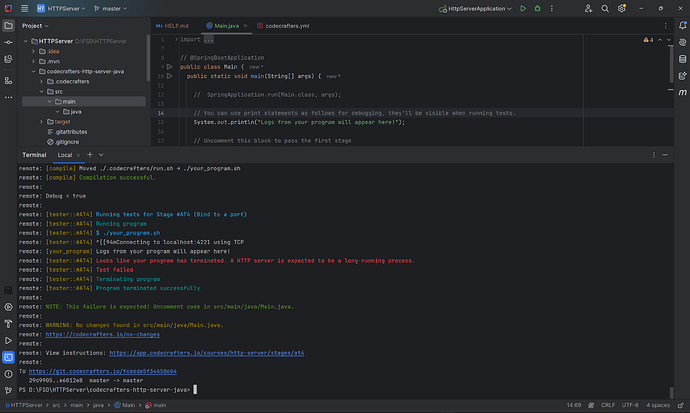Show more tool windows ellipsis
The width and height of the screenshot is (690, 413).
(8, 98)
